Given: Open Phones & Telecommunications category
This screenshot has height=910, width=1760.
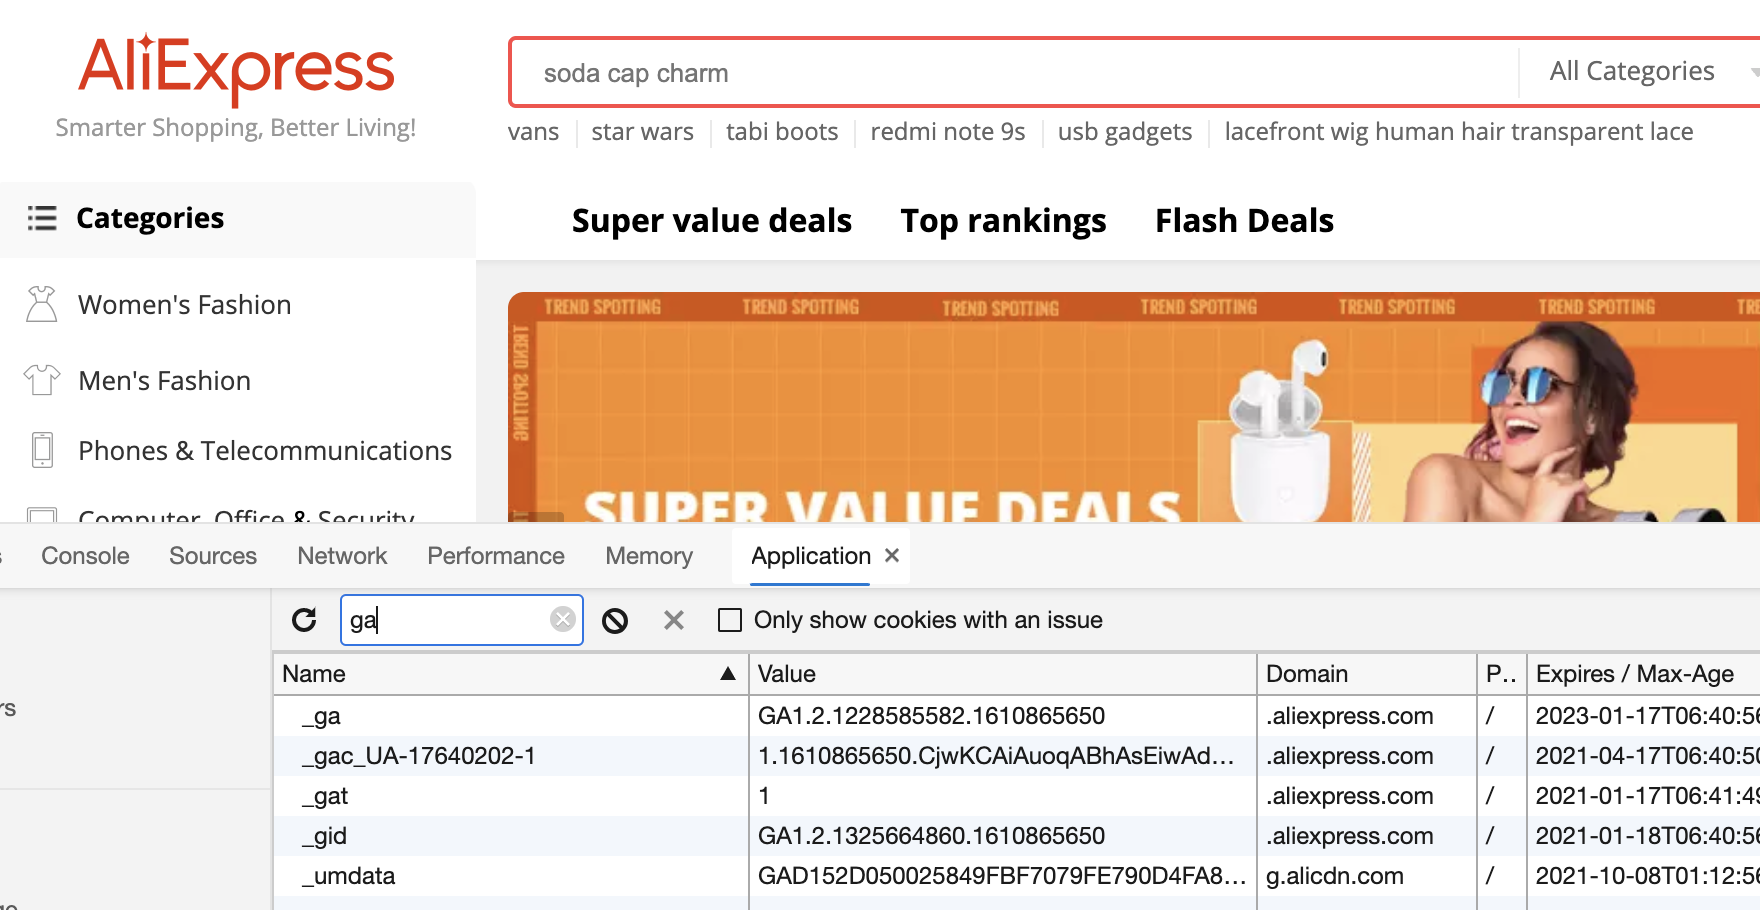Looking at the screenshot, I should click(265, 451).
